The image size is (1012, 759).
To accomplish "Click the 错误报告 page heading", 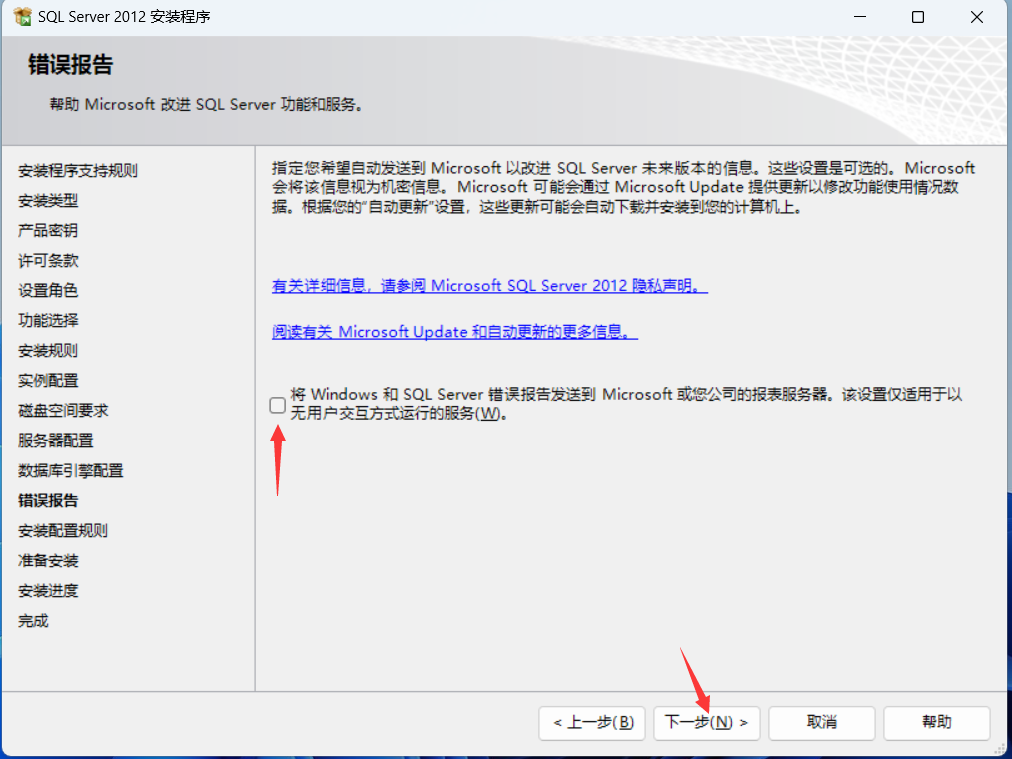I will tap(71, 65).
